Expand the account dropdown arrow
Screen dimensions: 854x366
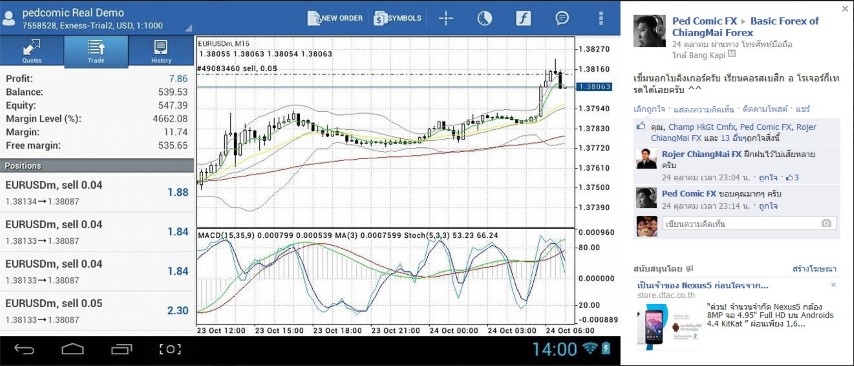[188, 28]
